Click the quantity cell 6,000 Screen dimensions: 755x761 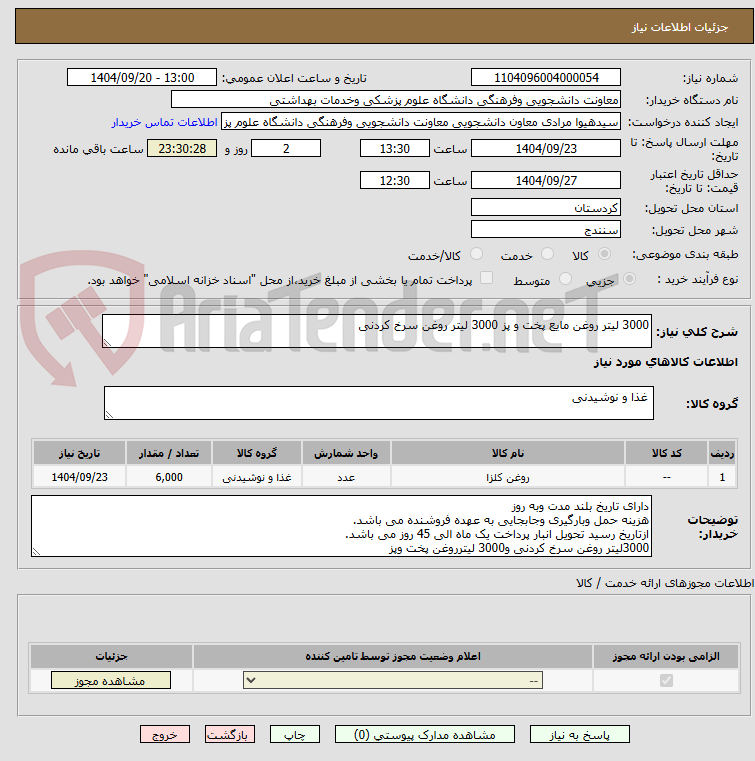(x=169, y=477)
